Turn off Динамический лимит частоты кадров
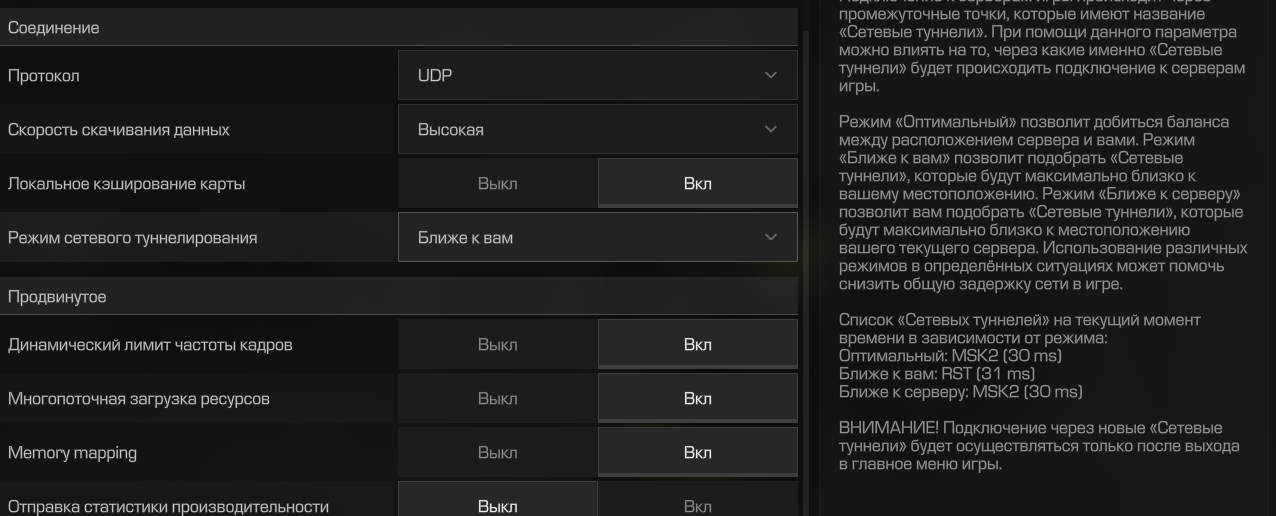Image resolution: width=1276 pixels, height=516 pixels. (498, 345)
